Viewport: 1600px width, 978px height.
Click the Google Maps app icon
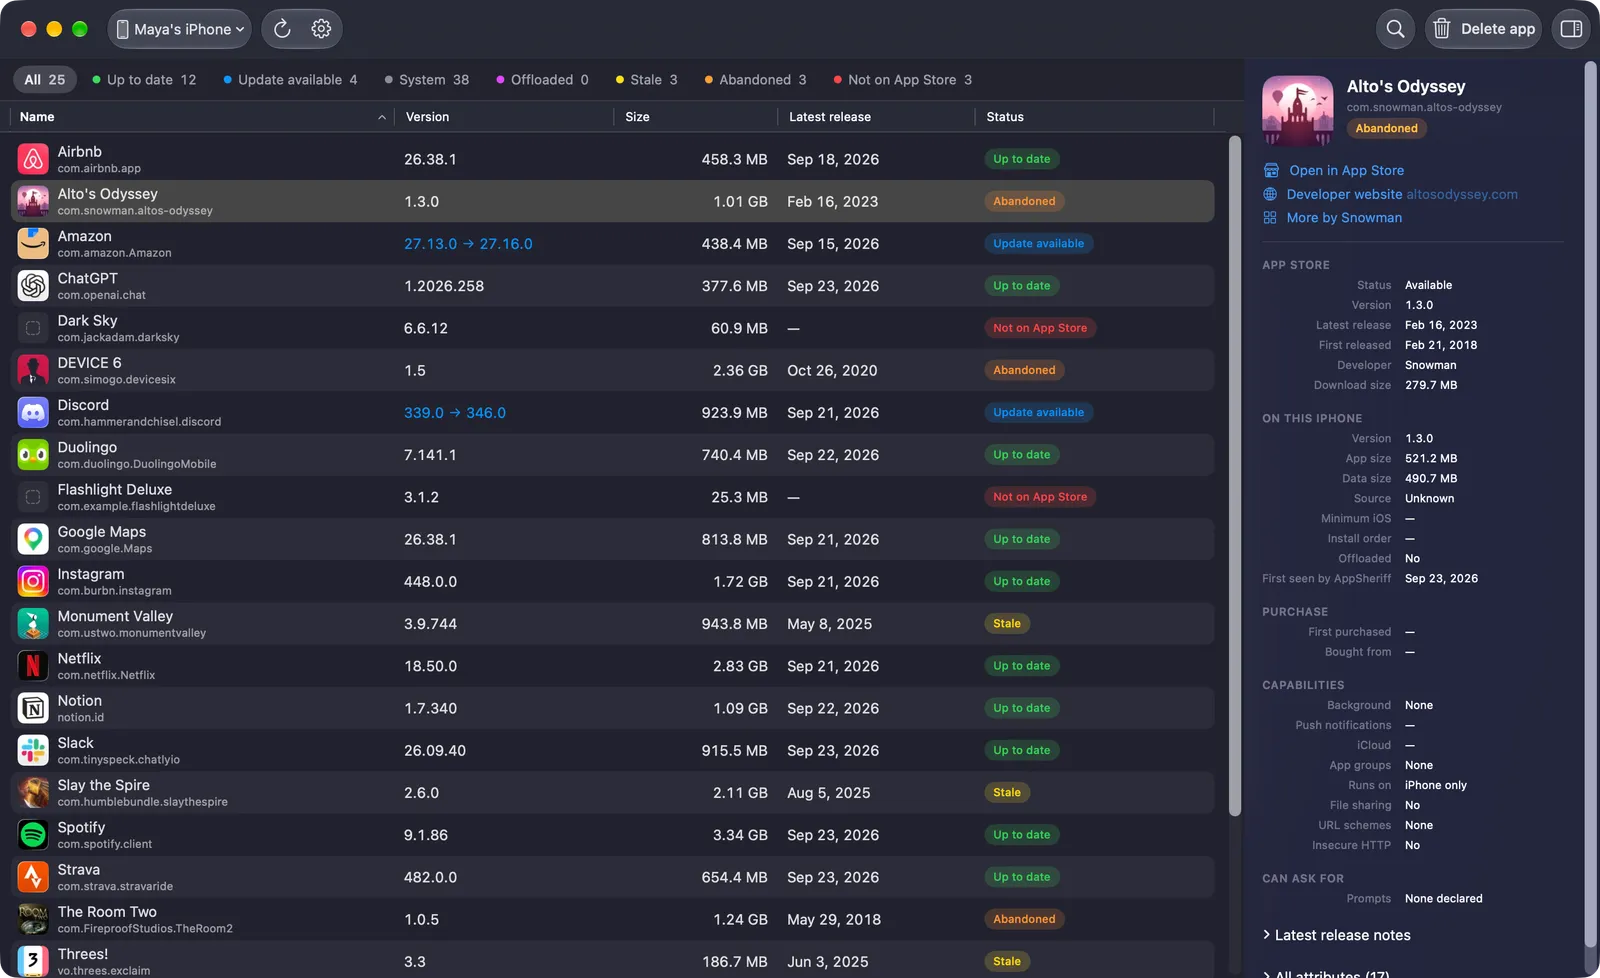[33, 539]
